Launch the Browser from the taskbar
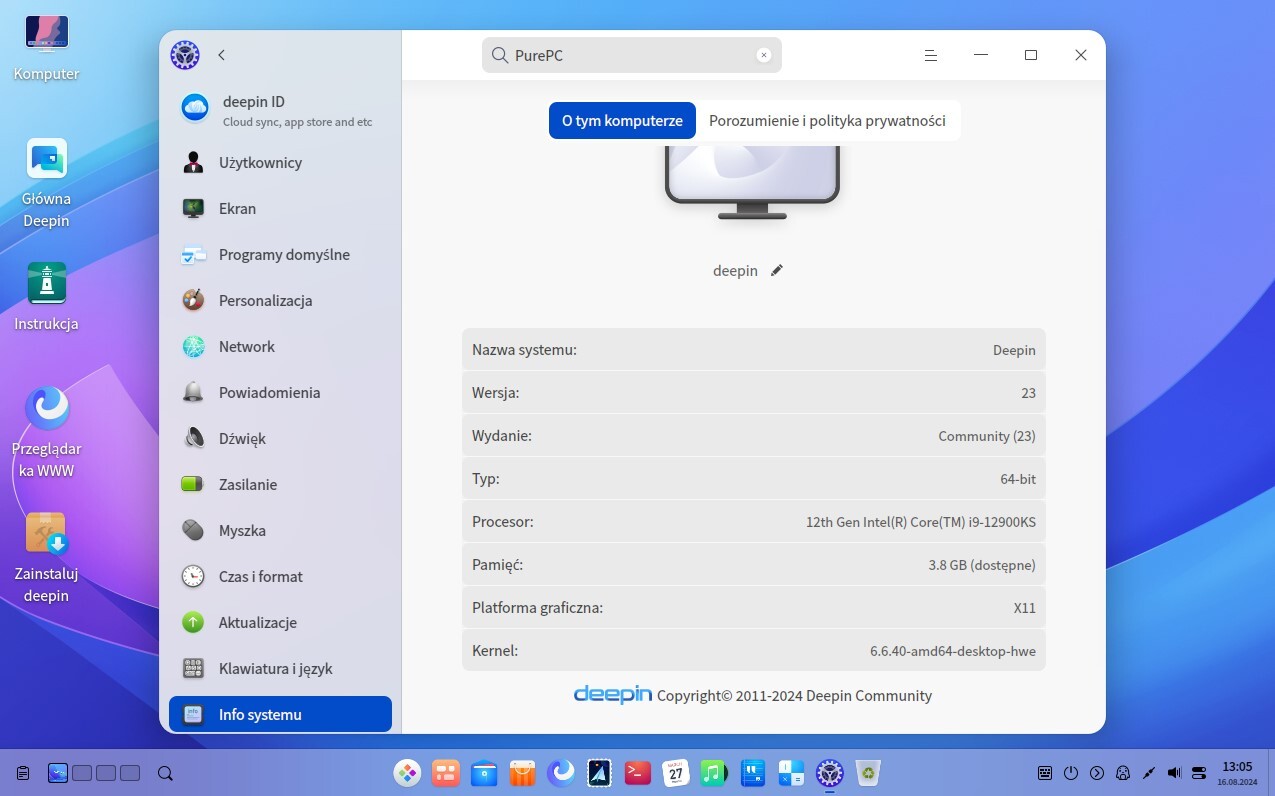The image size is (1275, 796). pos(560,773)
